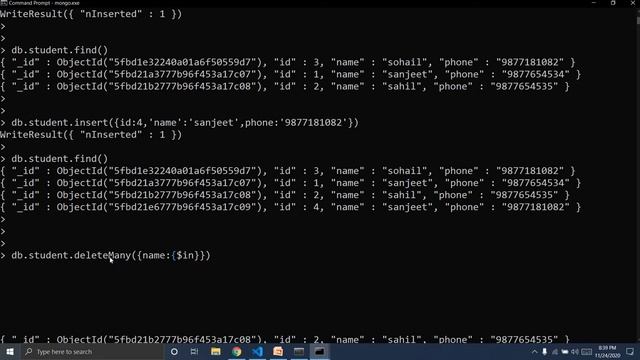Switch to Visual Studio Code on taskbar

coord(257,351)
